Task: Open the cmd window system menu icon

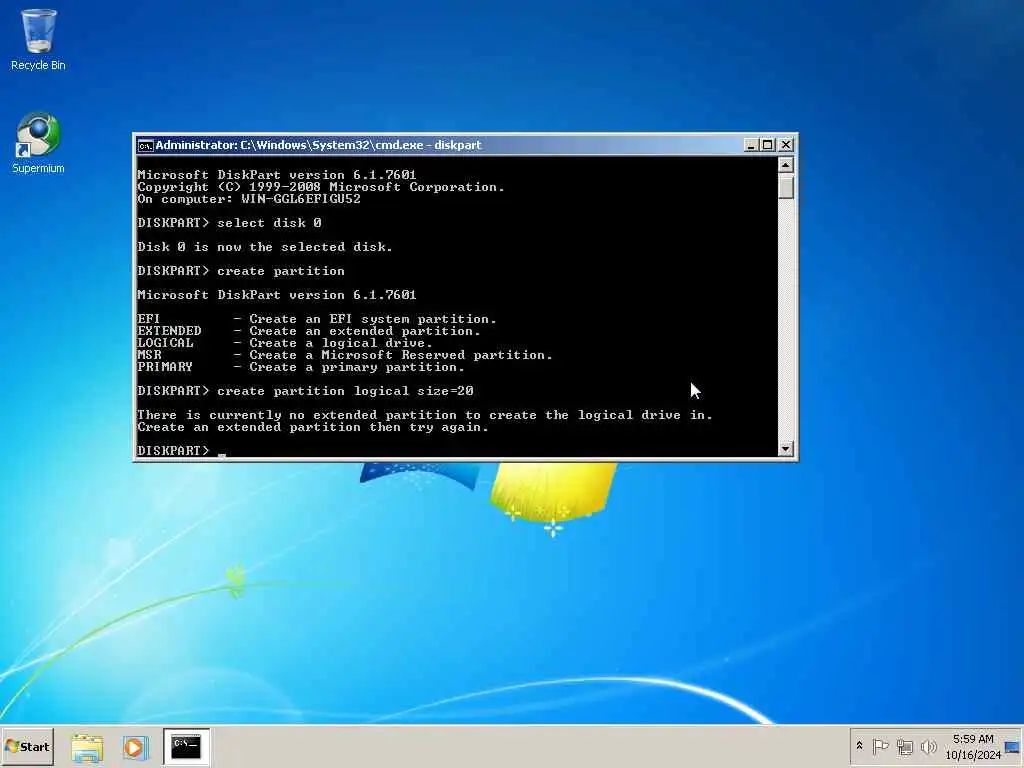Action: coord(145,145)
